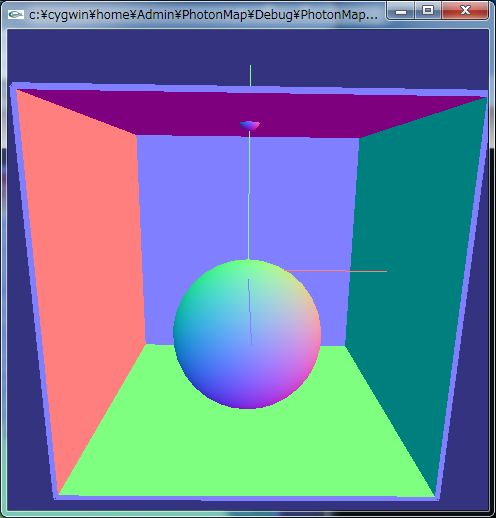
Task: Click the rainbow-shaded sphere in the scene
Action: 247,334
